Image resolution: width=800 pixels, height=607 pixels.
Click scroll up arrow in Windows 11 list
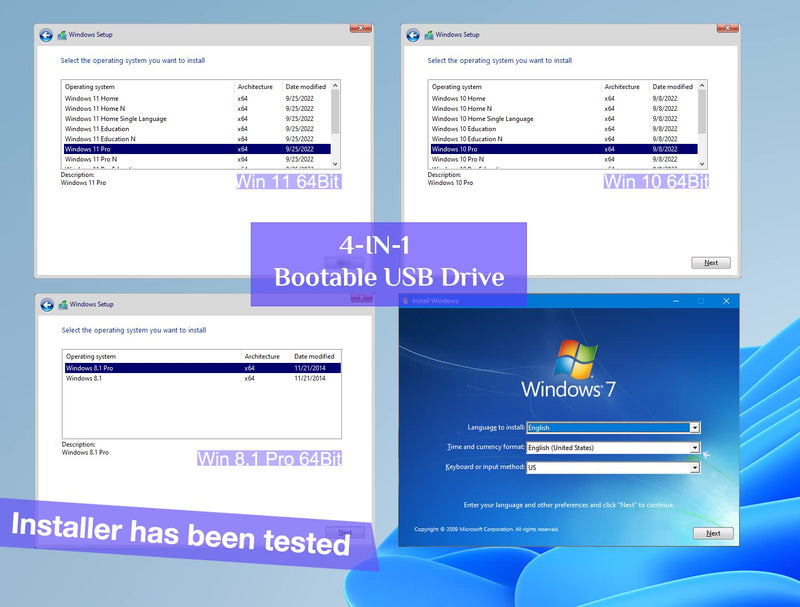point(335,86)
